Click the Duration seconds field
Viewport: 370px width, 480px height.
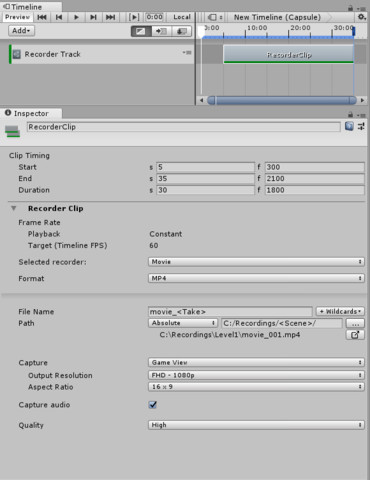(205, 190)
